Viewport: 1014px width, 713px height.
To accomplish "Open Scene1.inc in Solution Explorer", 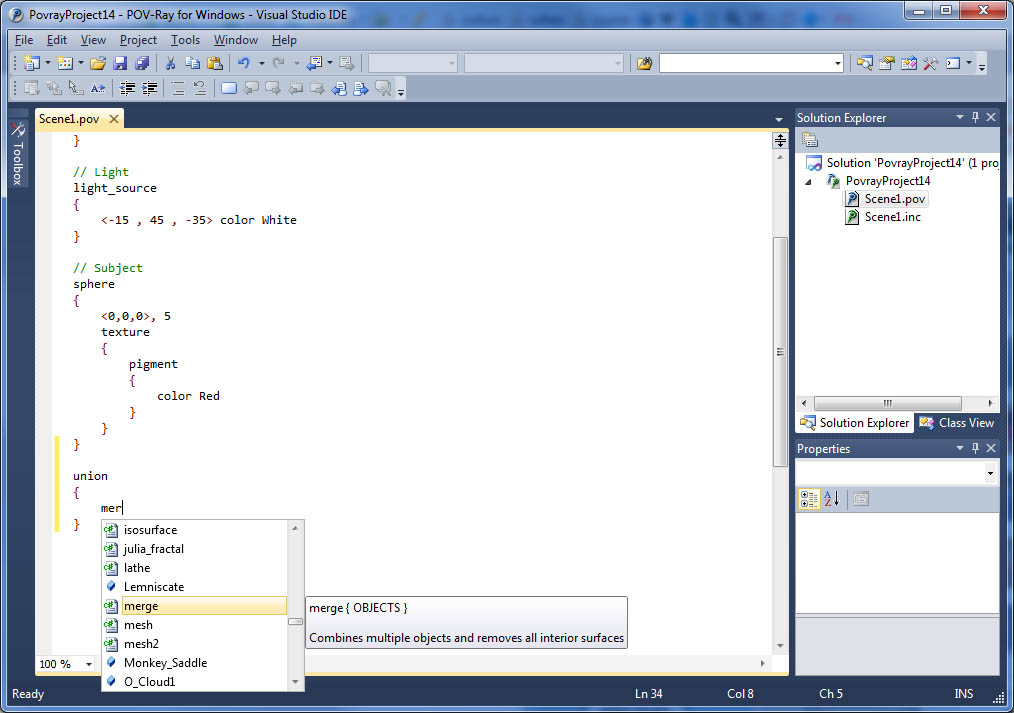I will [x=892, y=217].
